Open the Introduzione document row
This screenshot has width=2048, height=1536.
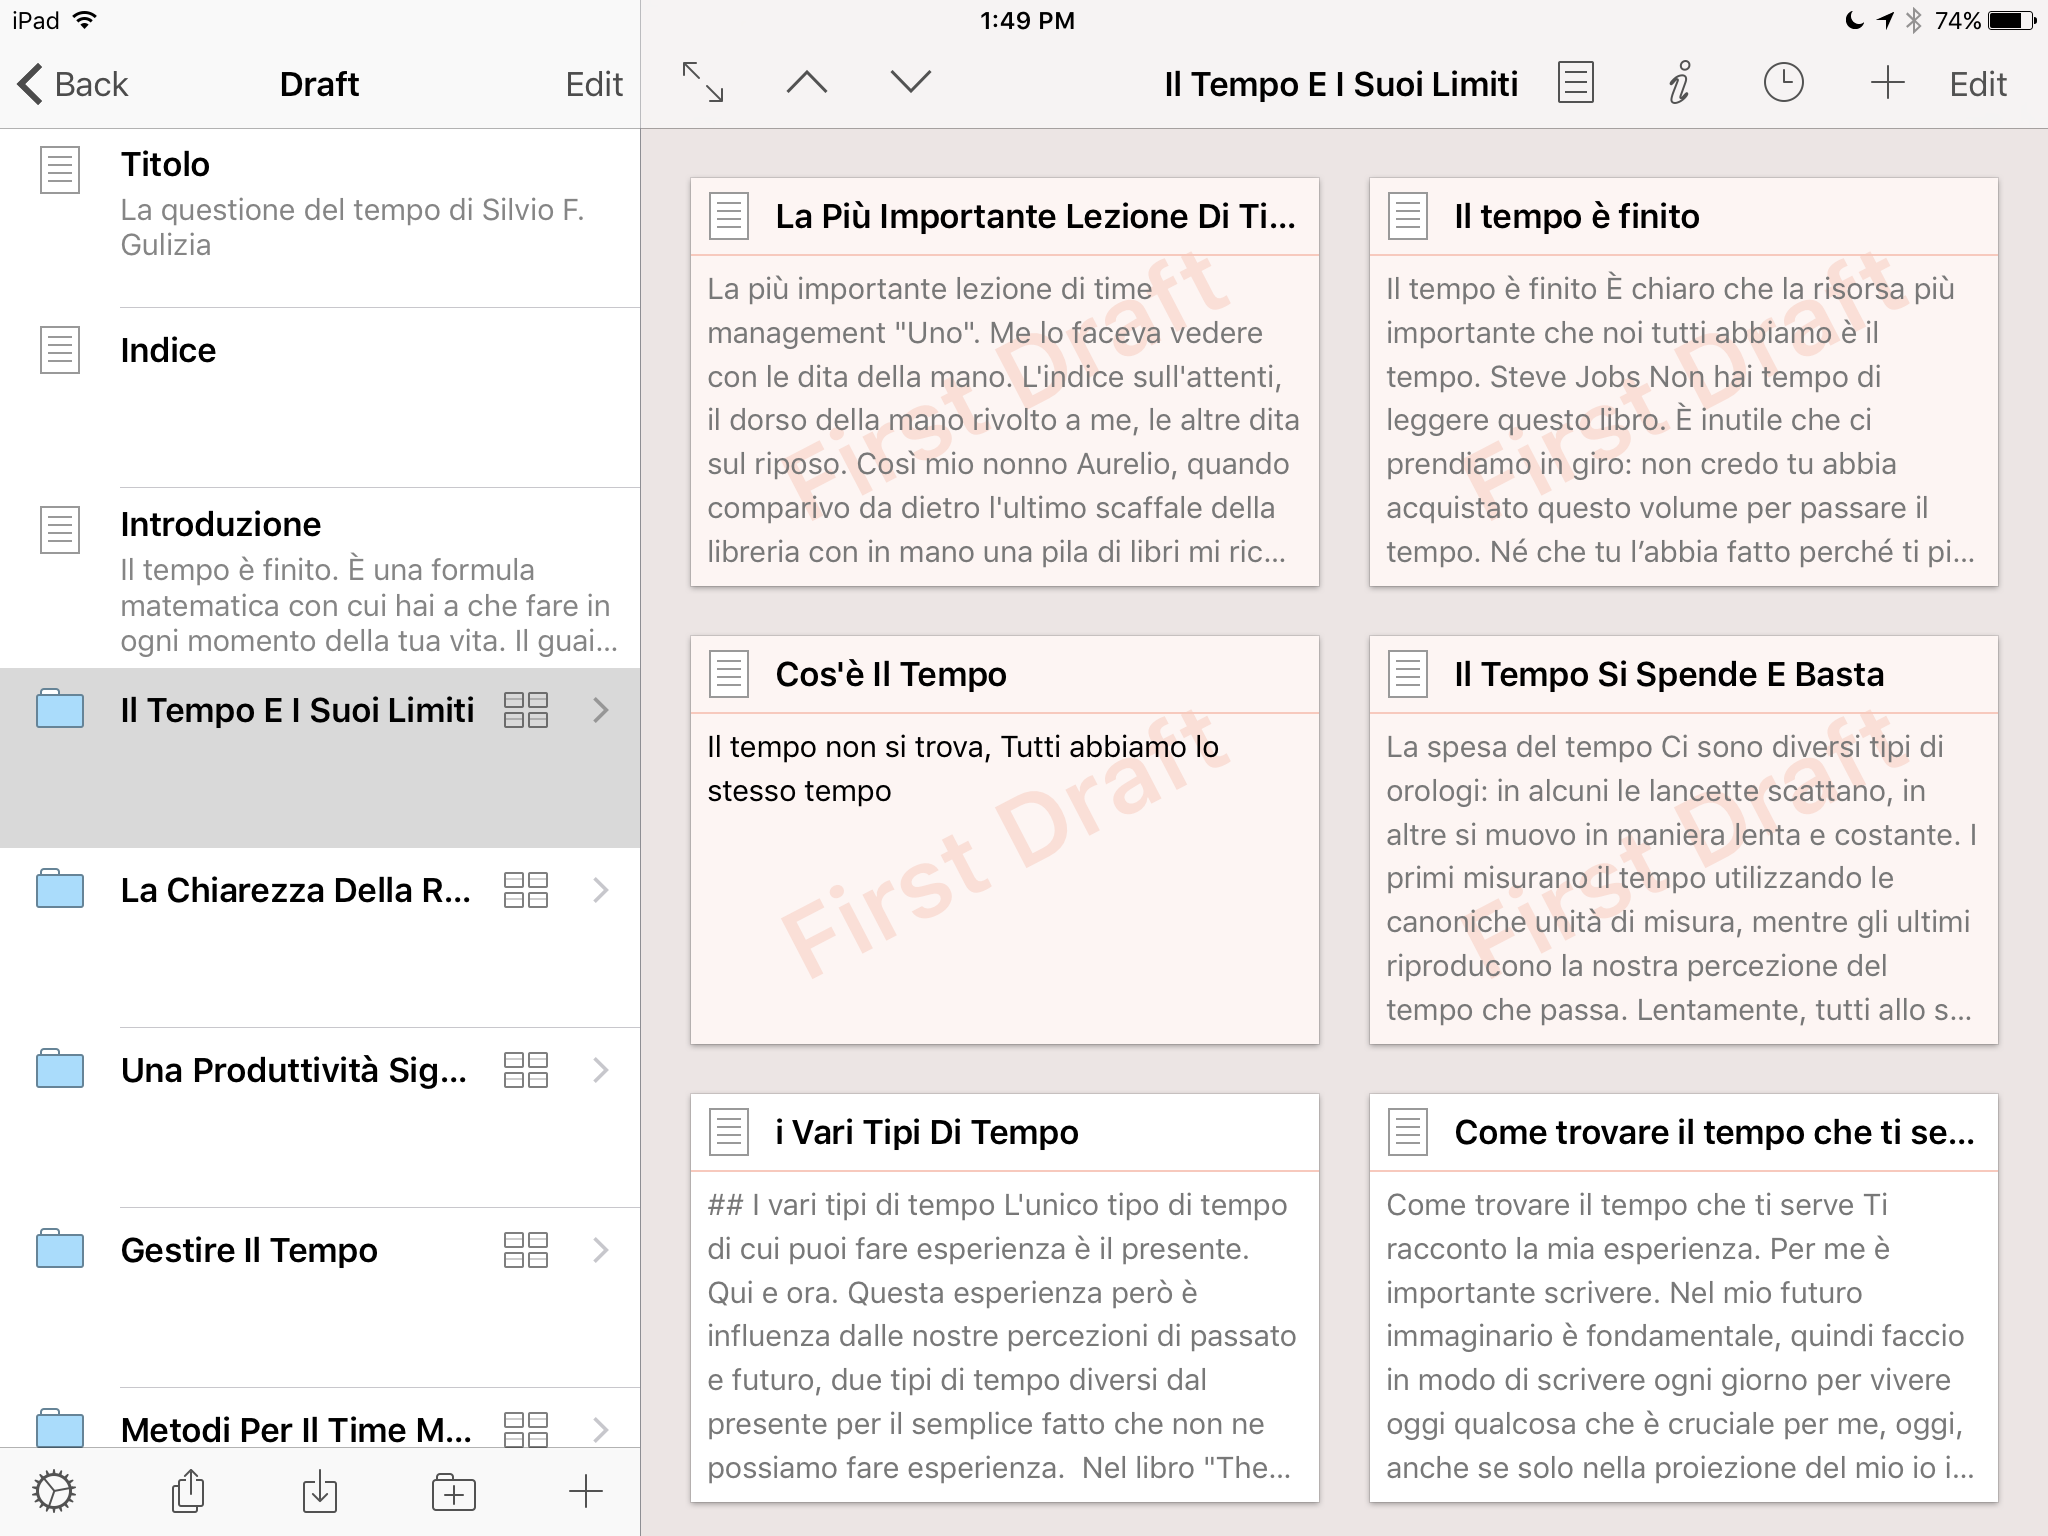pos(320,578)
